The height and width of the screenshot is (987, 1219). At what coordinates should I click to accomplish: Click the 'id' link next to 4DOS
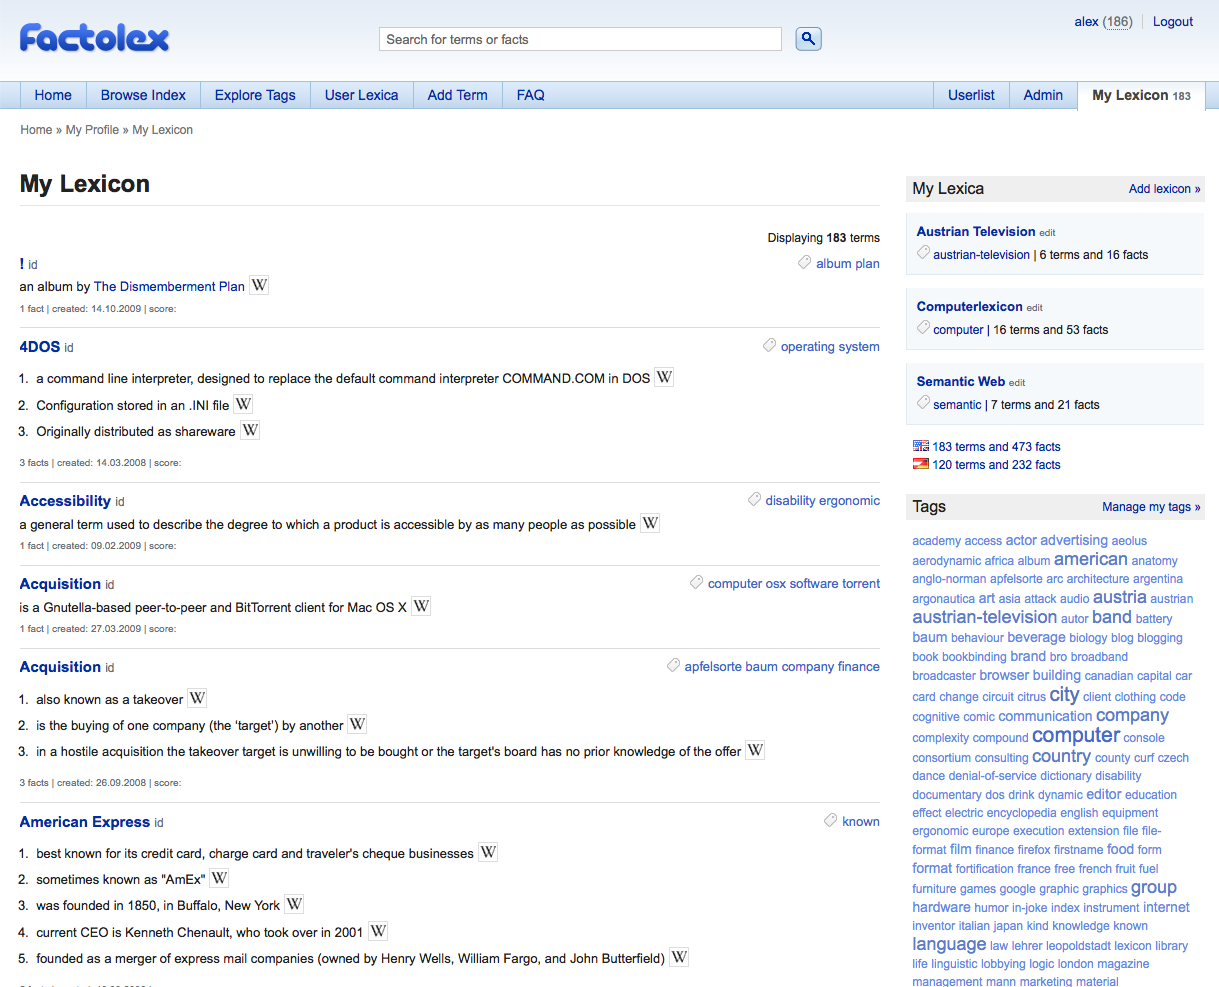[x=69, y=348]
